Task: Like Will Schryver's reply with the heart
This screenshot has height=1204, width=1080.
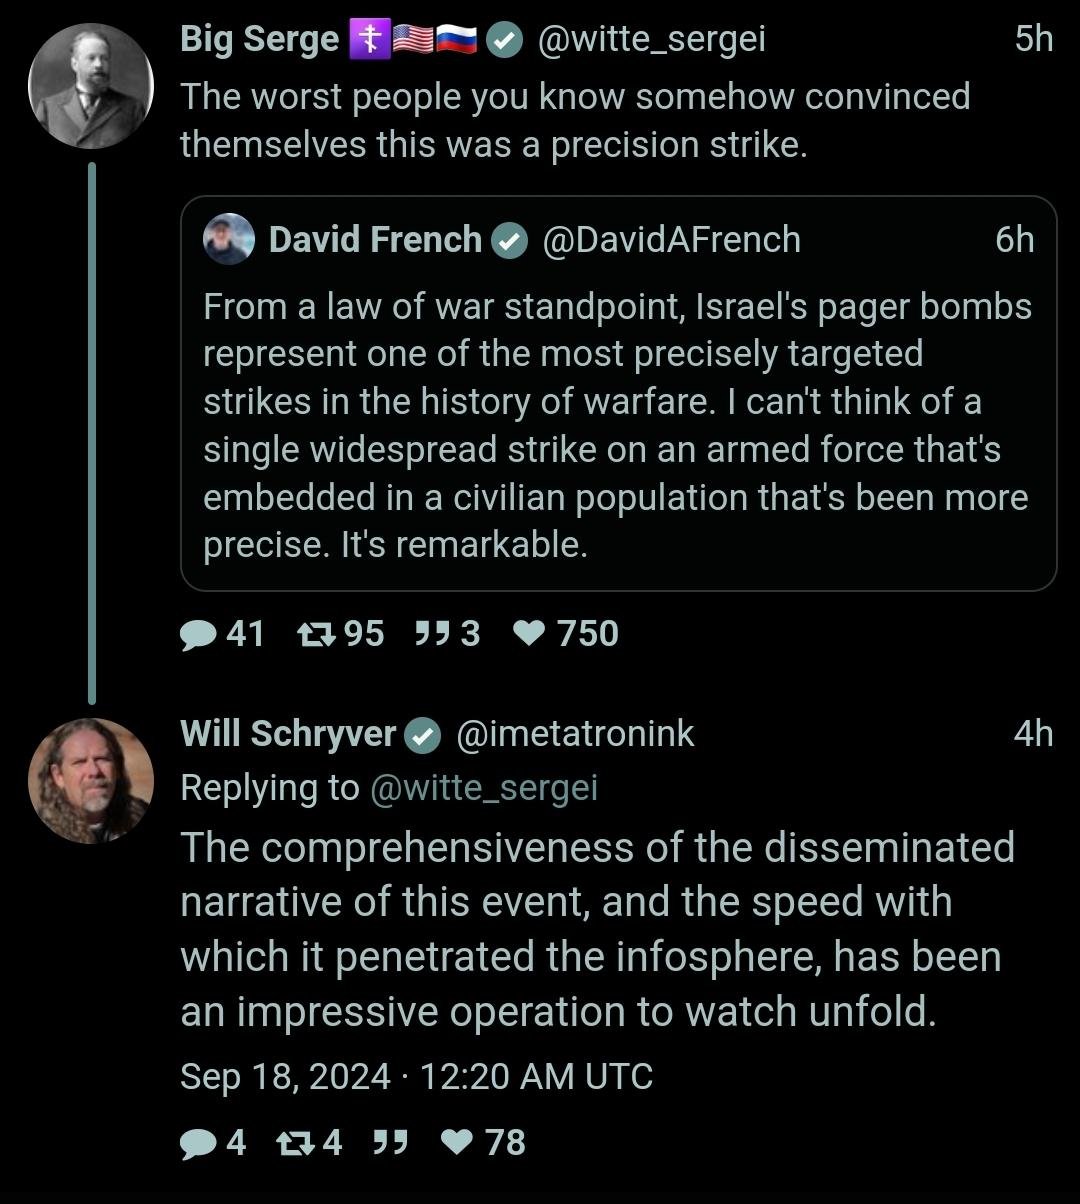Action: [x=458, y=1143]
